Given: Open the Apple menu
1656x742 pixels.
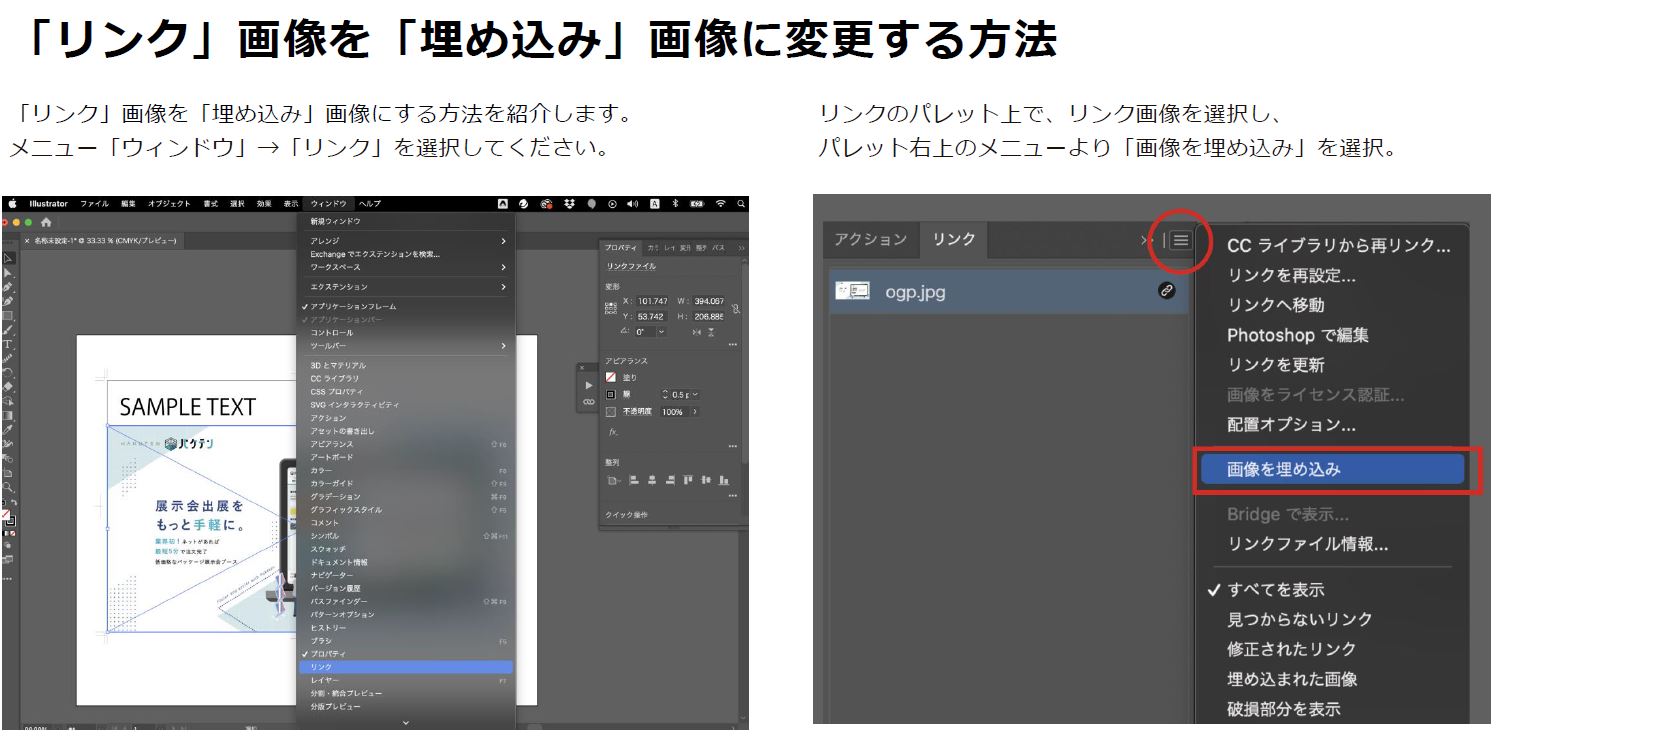Looking at the screenshot, I should click(x=13, y=203).
